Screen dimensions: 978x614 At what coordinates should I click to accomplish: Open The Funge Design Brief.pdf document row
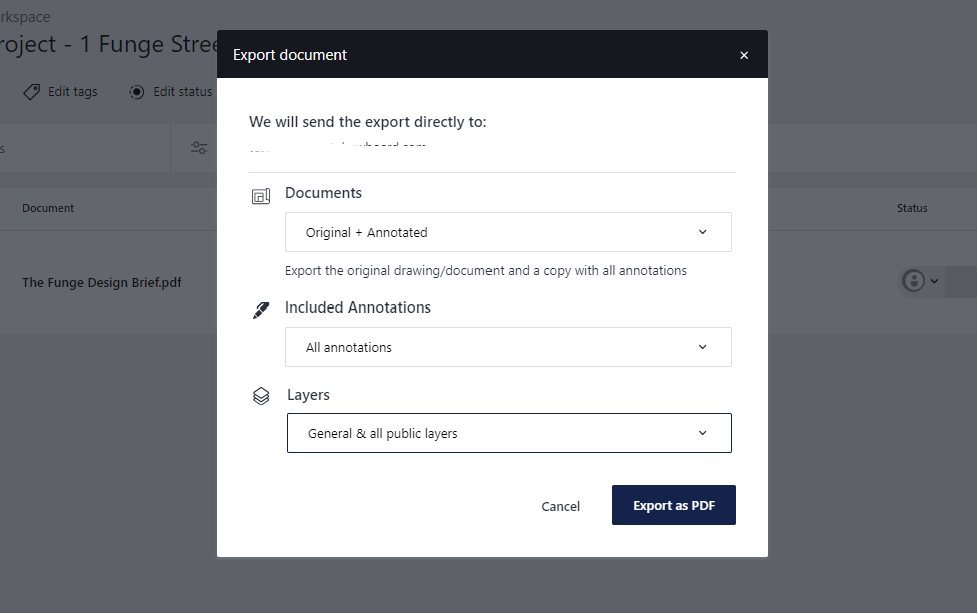pos(102,283)
